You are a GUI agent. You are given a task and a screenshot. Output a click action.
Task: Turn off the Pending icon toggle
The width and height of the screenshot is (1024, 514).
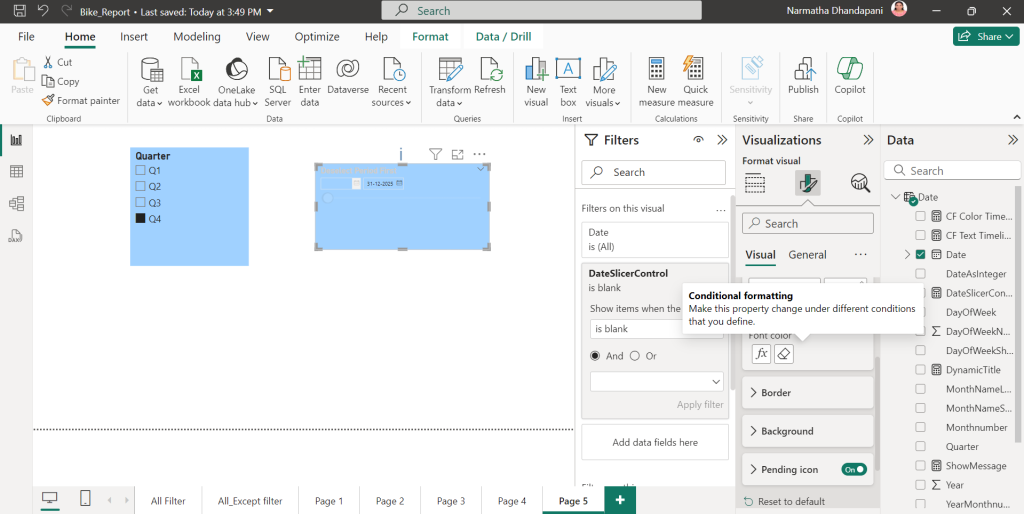pyautogui.click(x=854, y=469)
